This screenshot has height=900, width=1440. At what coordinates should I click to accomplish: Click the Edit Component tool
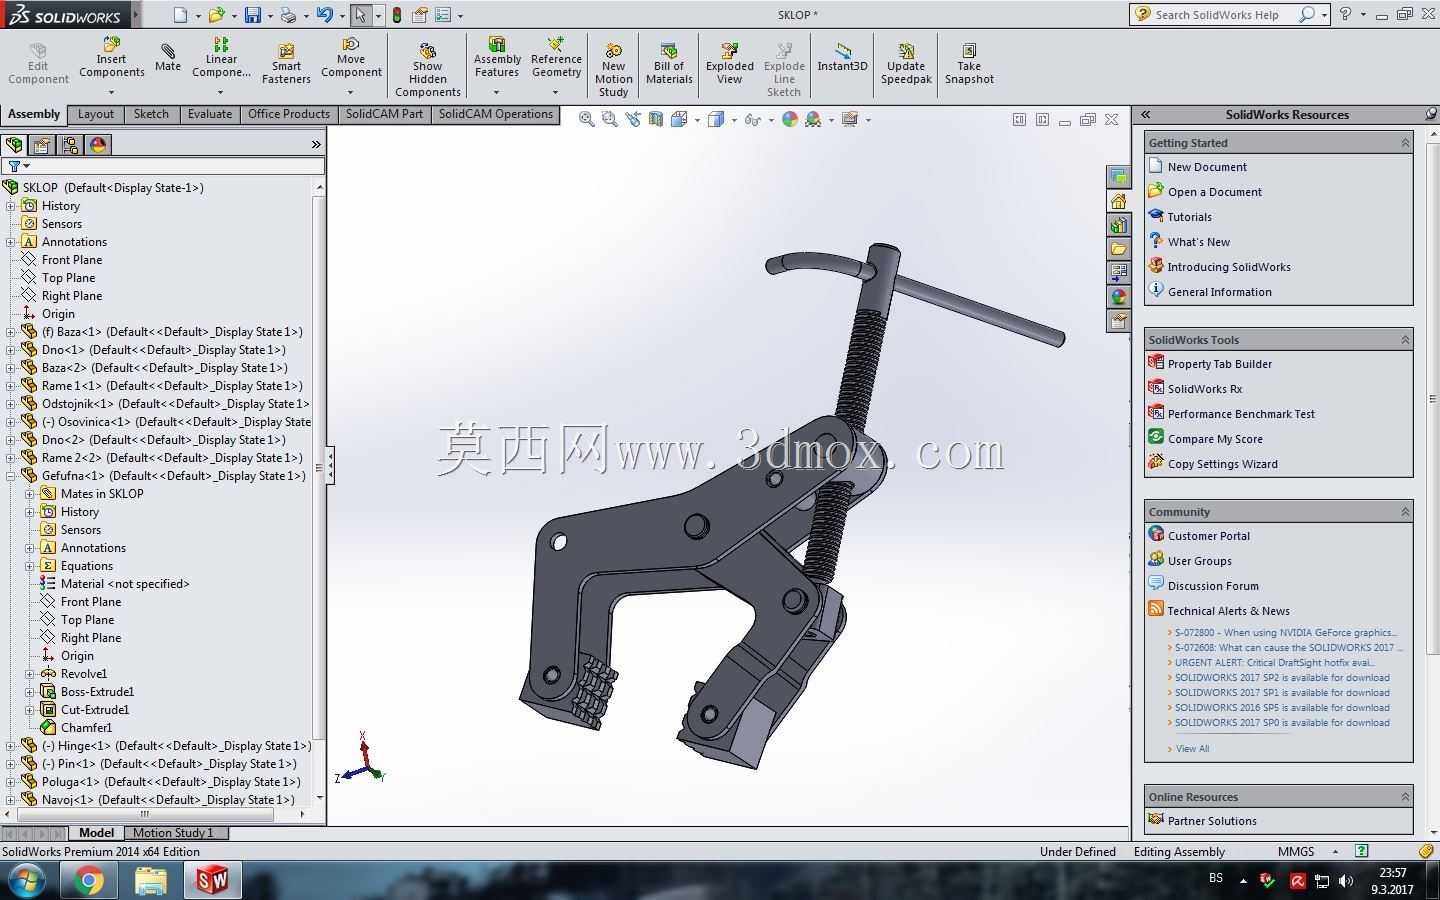tap(38, 64)
